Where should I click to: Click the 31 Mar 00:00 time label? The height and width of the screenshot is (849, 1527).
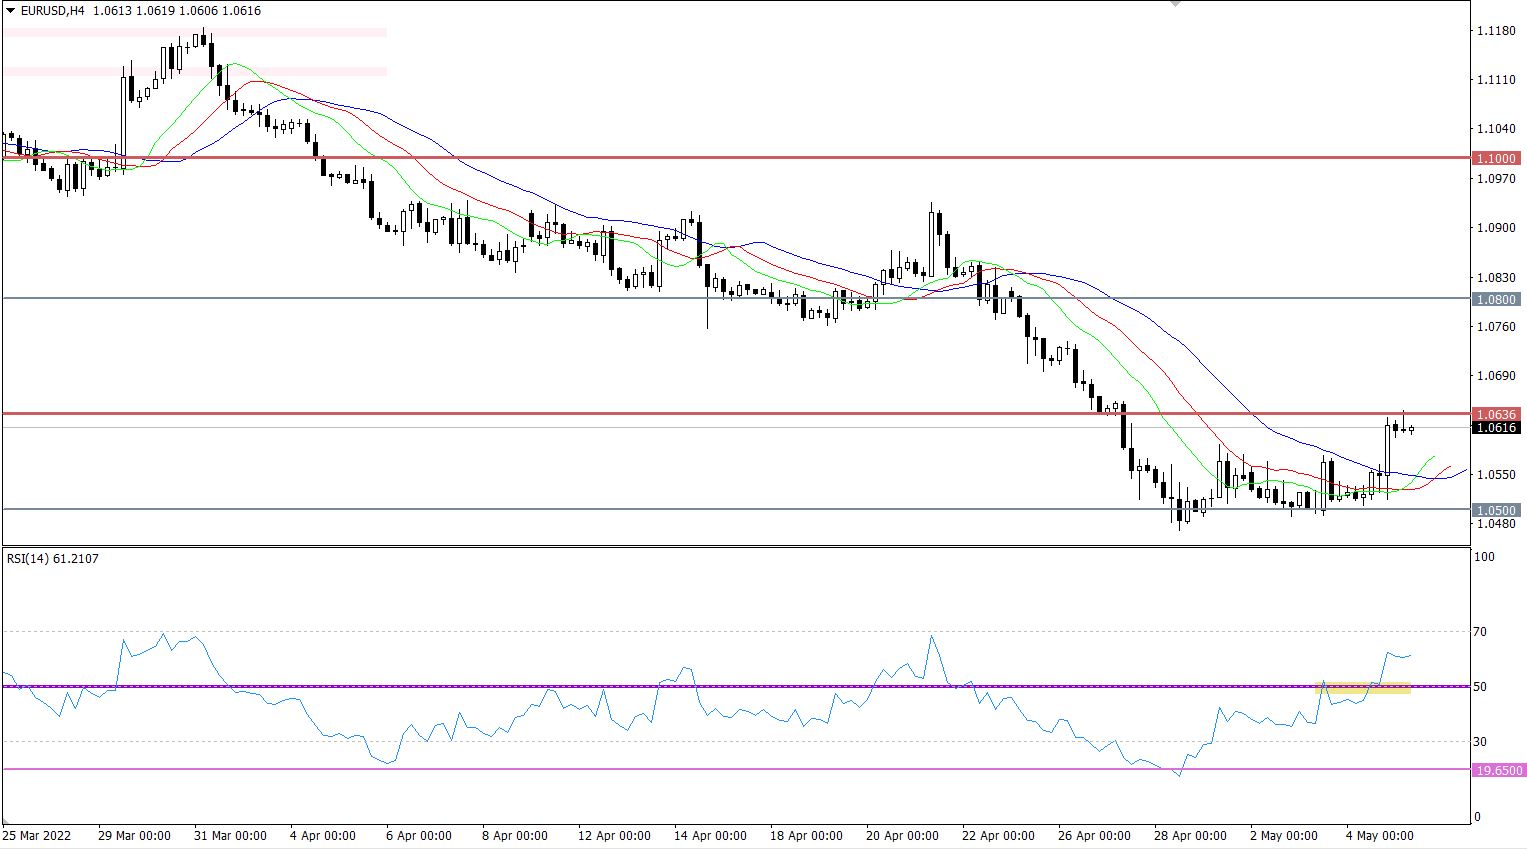(x=230, y=836)
